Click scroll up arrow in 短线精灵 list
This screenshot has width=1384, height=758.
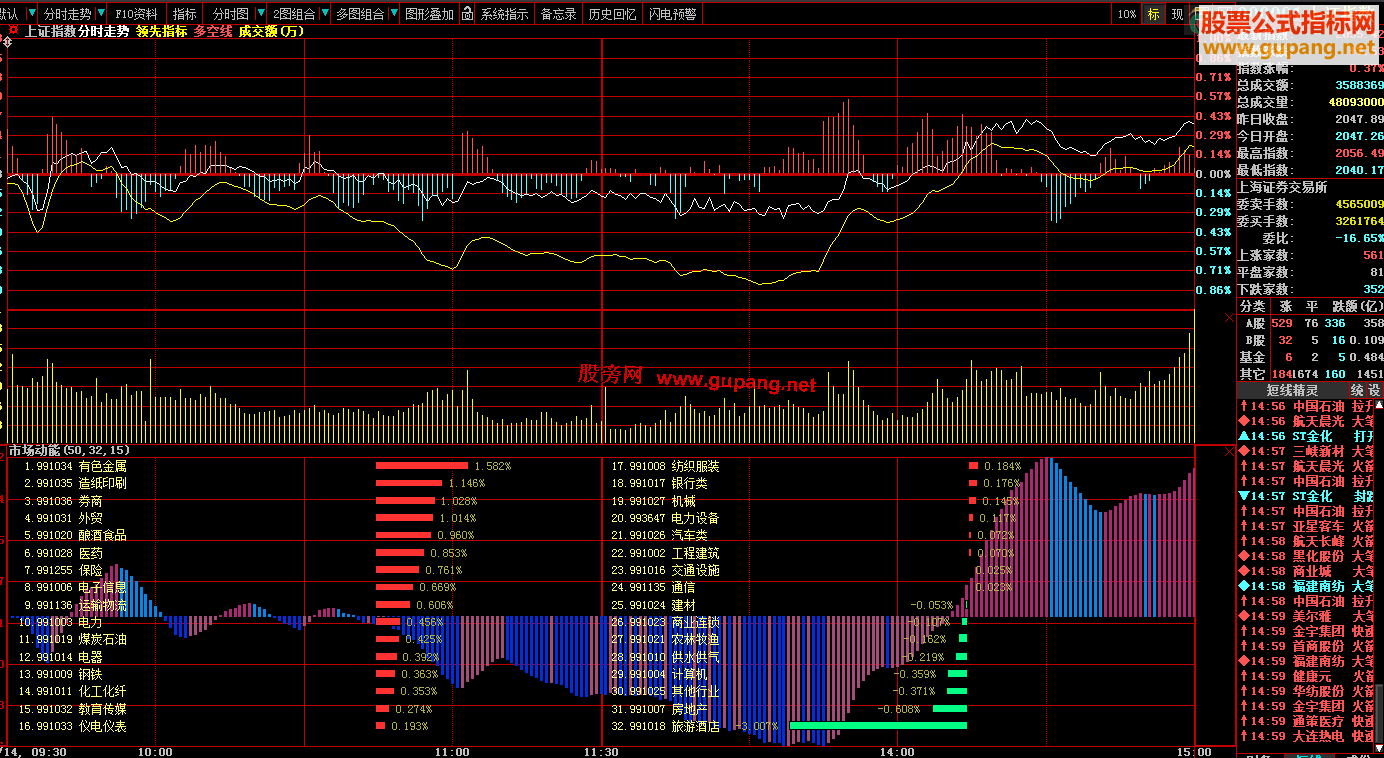[1379, 405]
